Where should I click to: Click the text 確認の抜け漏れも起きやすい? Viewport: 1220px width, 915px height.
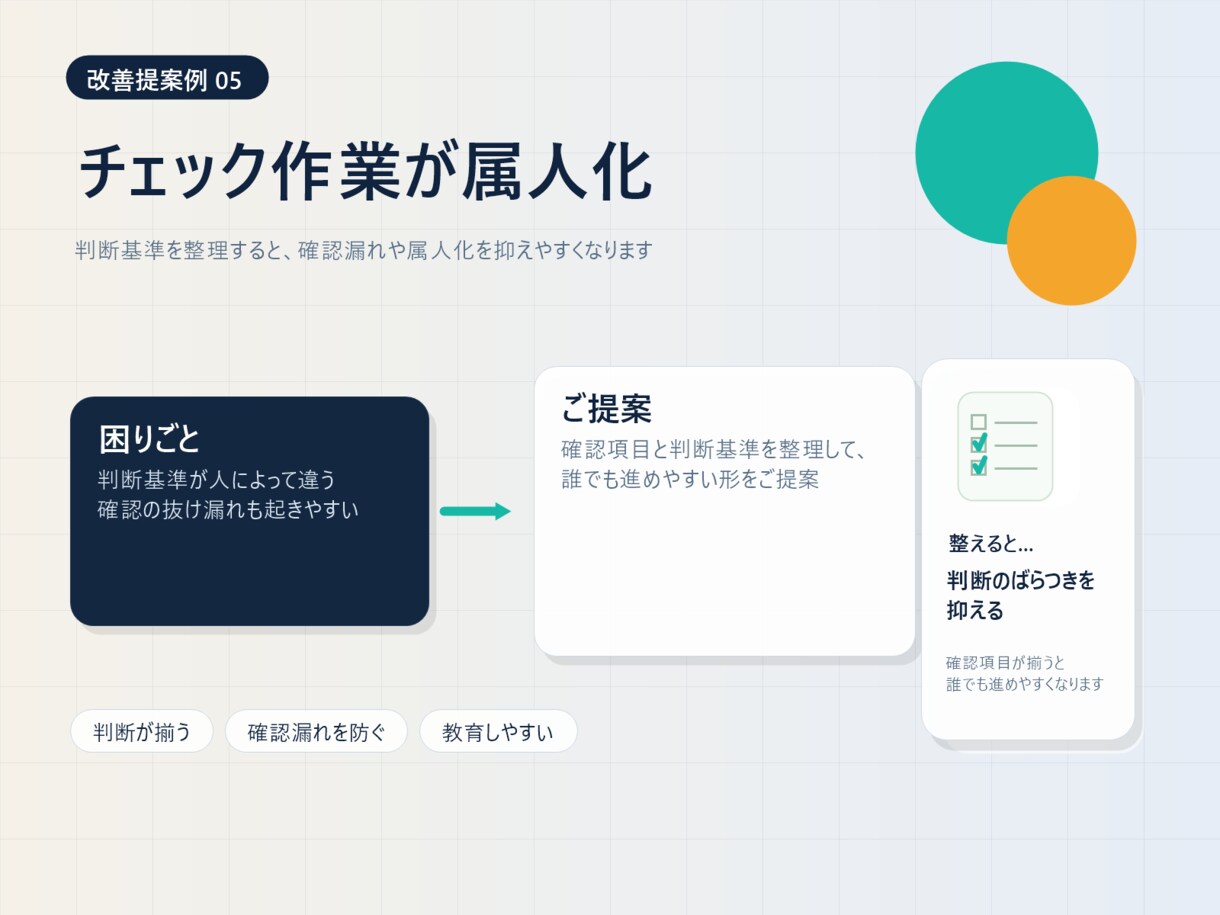click(228, 509)
